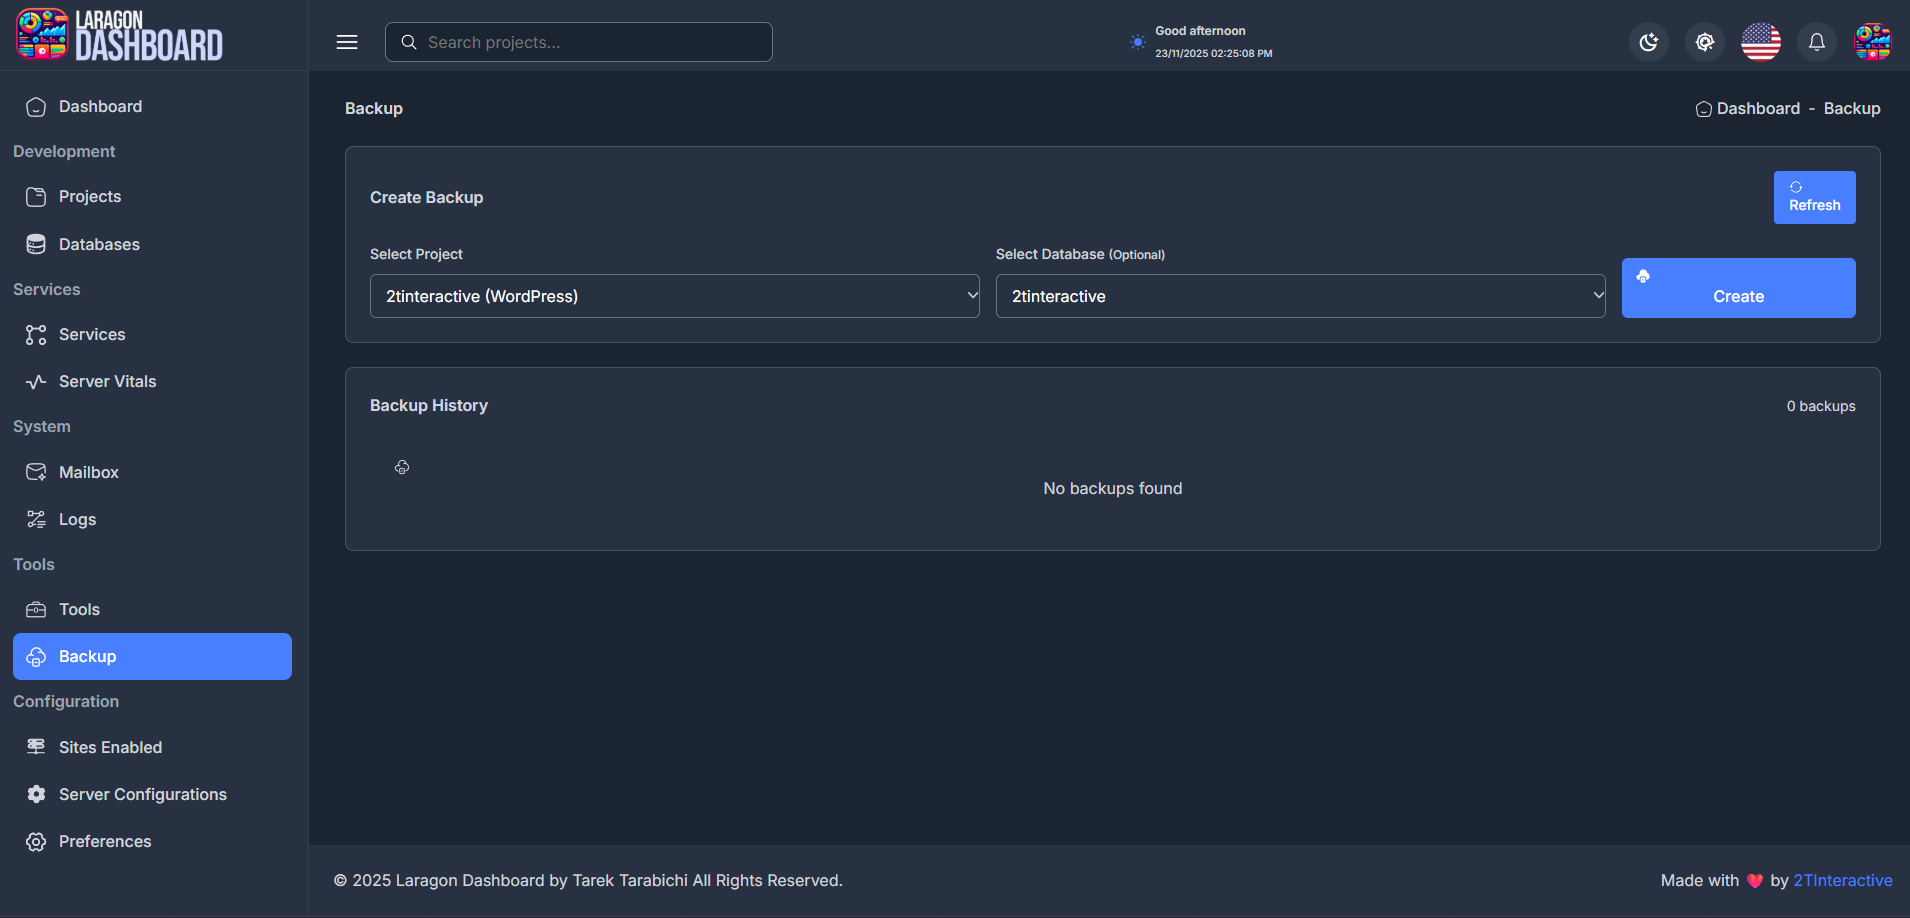Open the Select Project dropdown
Viewport: 1910px width, 918px height.
tap(674, 296)
